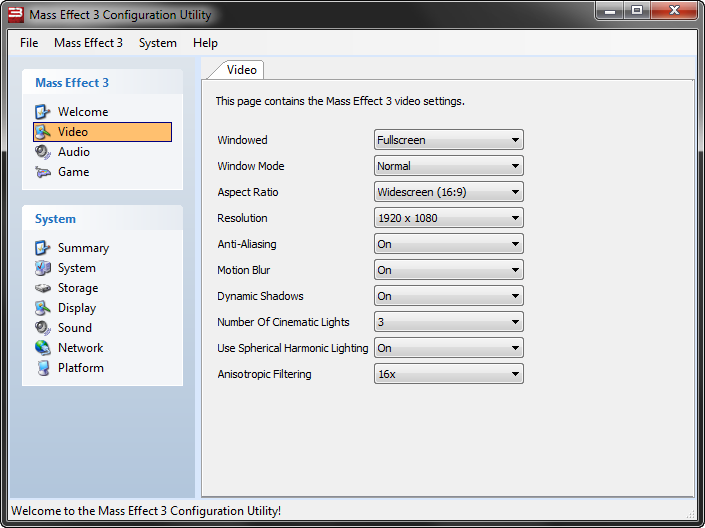Open the Windowed dropdown showing Fullscreen
Screen dimensions: 705x528
click(449, 140)
